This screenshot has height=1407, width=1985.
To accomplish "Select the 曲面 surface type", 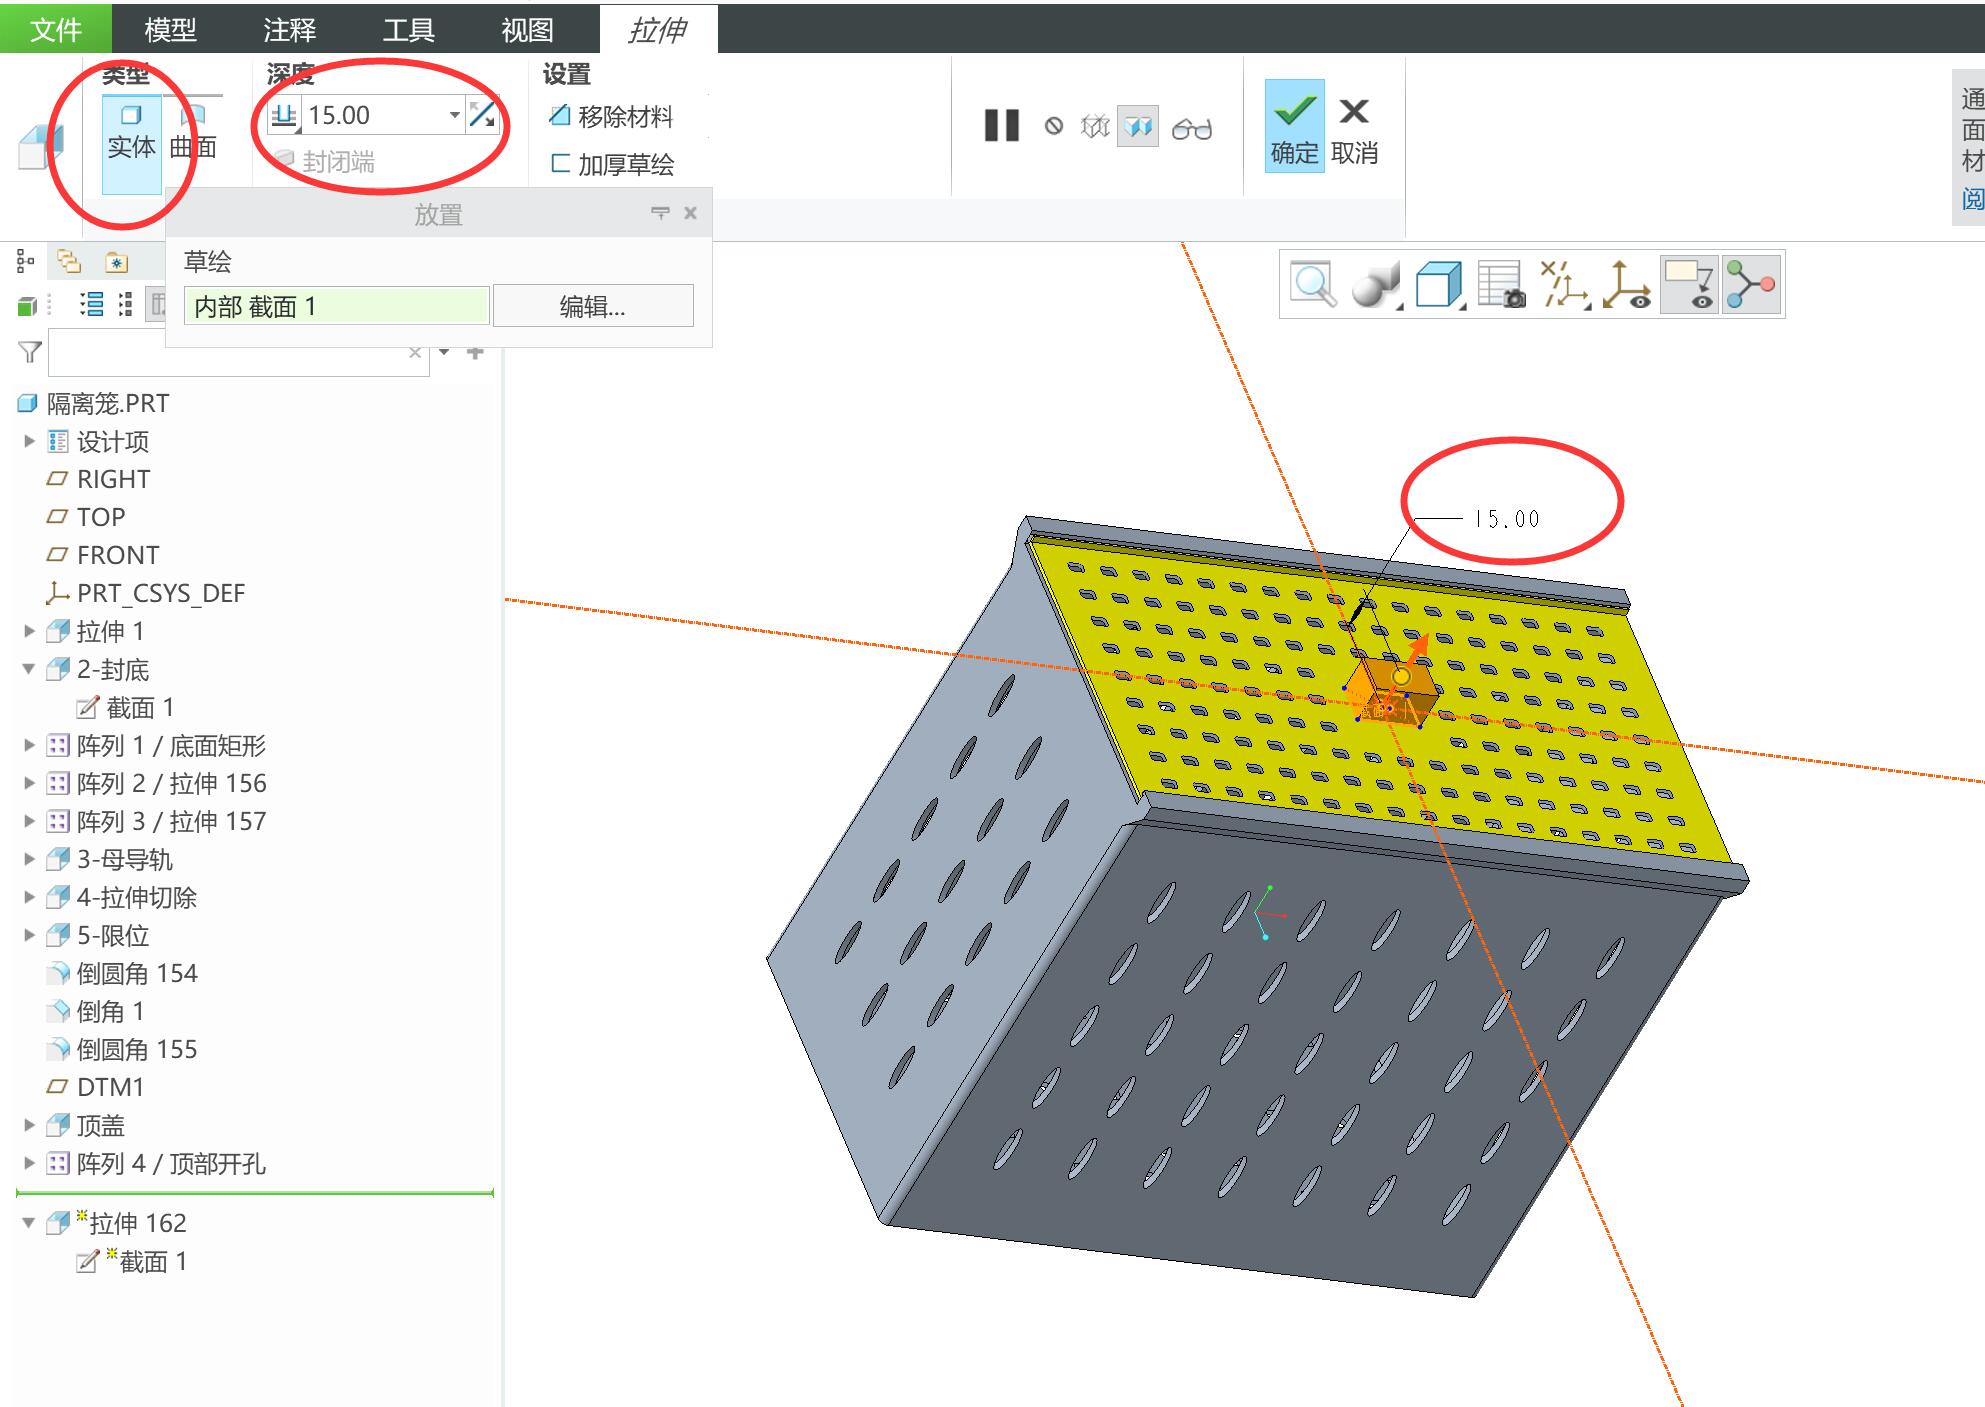I will coord(193,133).
